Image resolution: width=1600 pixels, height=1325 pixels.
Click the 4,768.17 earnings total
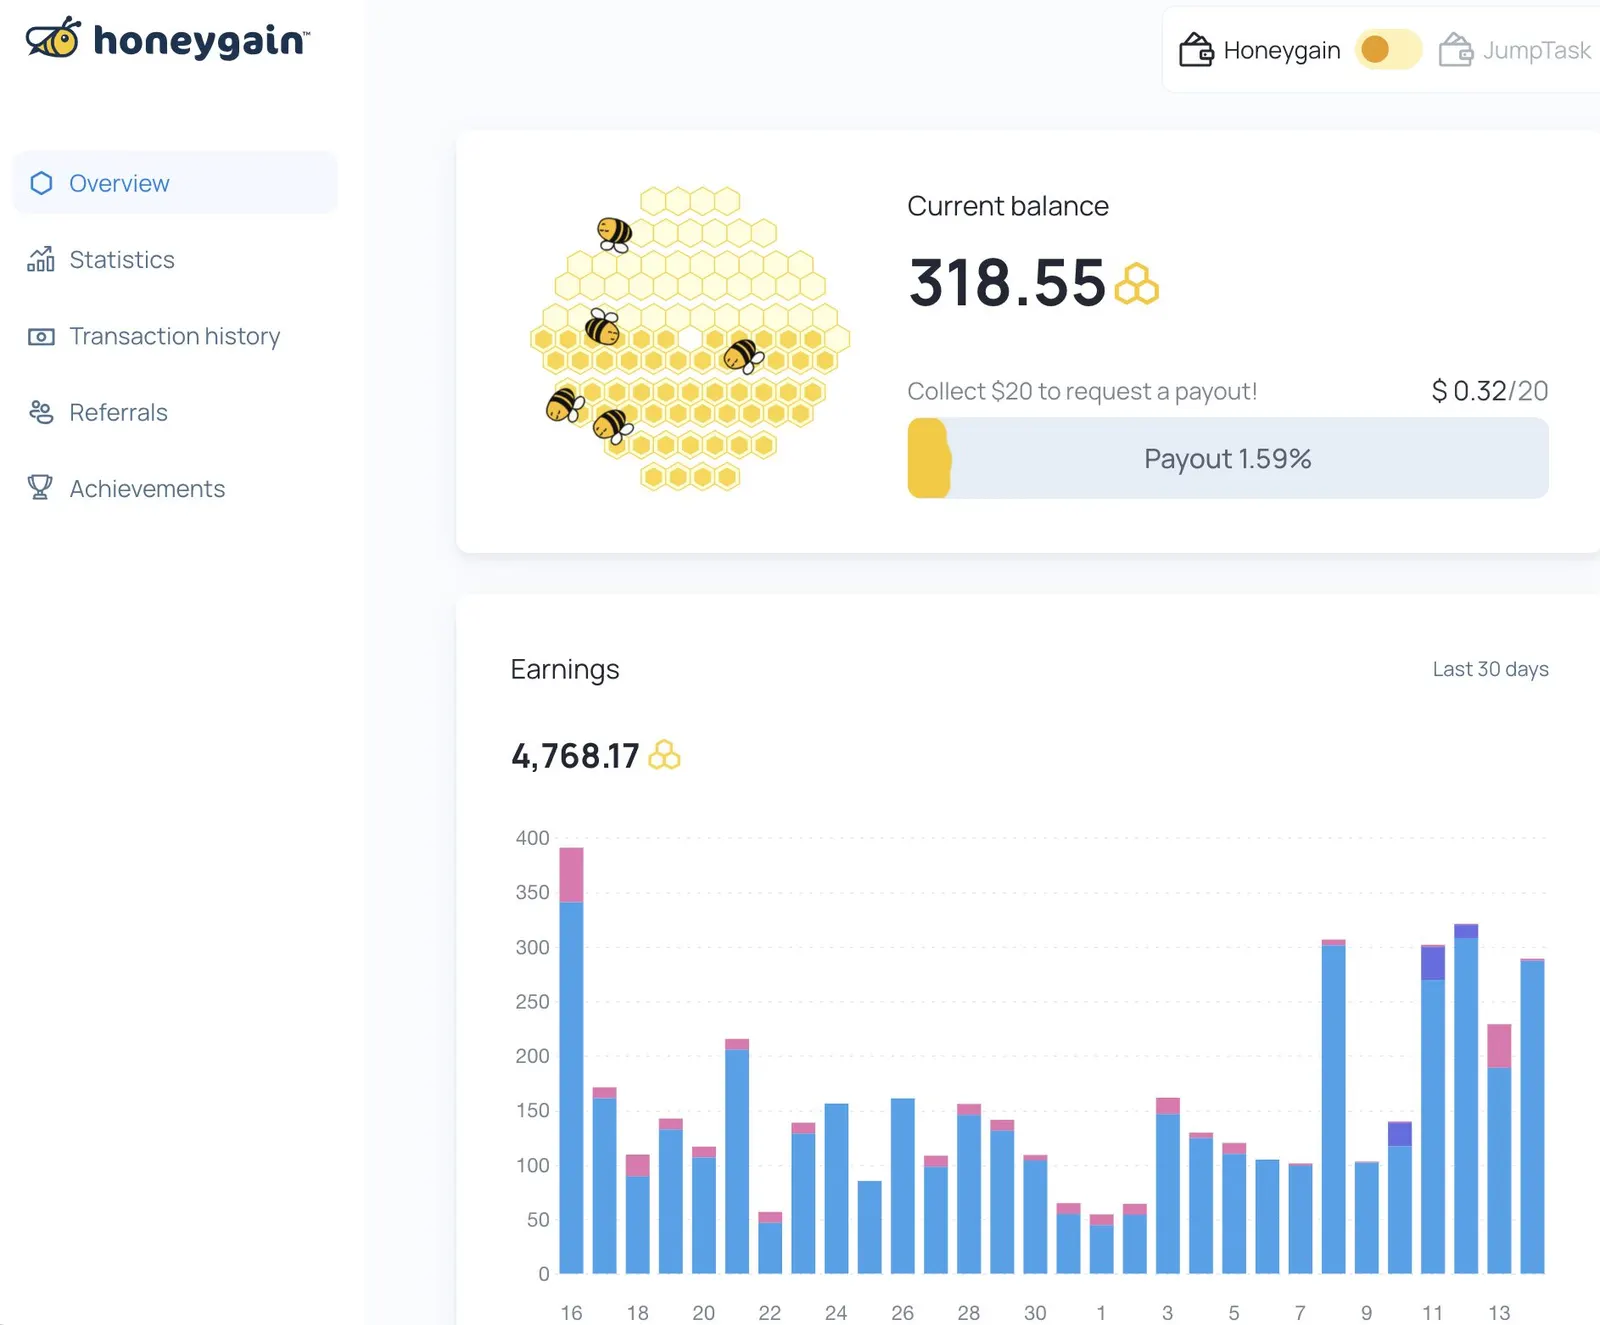(x=575, y=756)
